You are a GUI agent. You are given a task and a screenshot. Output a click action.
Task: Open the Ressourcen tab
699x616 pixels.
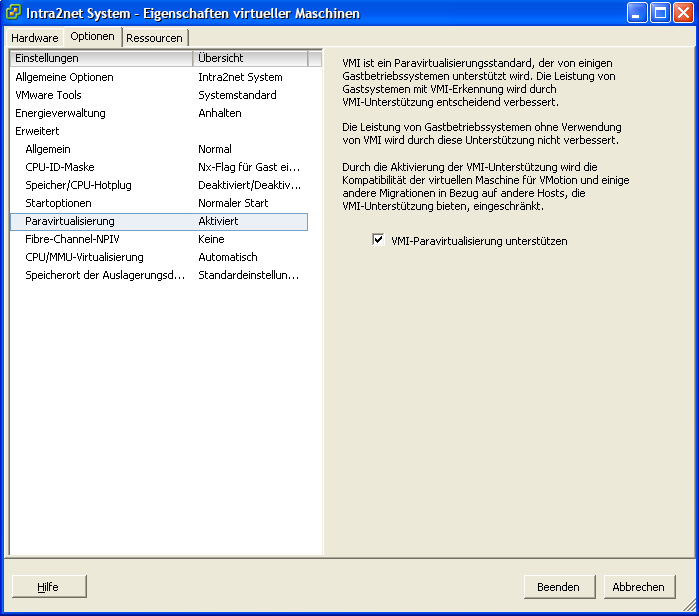coord(154,38)
